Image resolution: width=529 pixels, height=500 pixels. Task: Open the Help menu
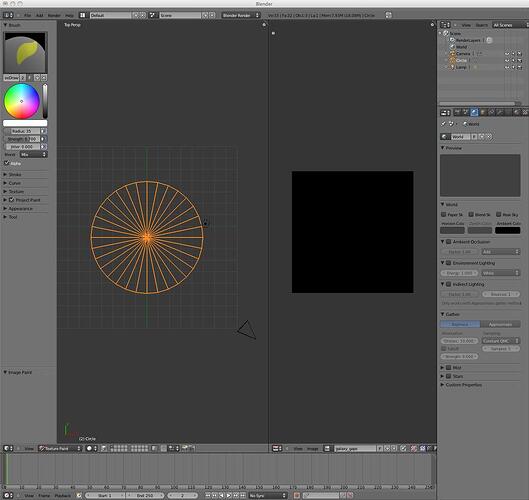click(69, 16)
